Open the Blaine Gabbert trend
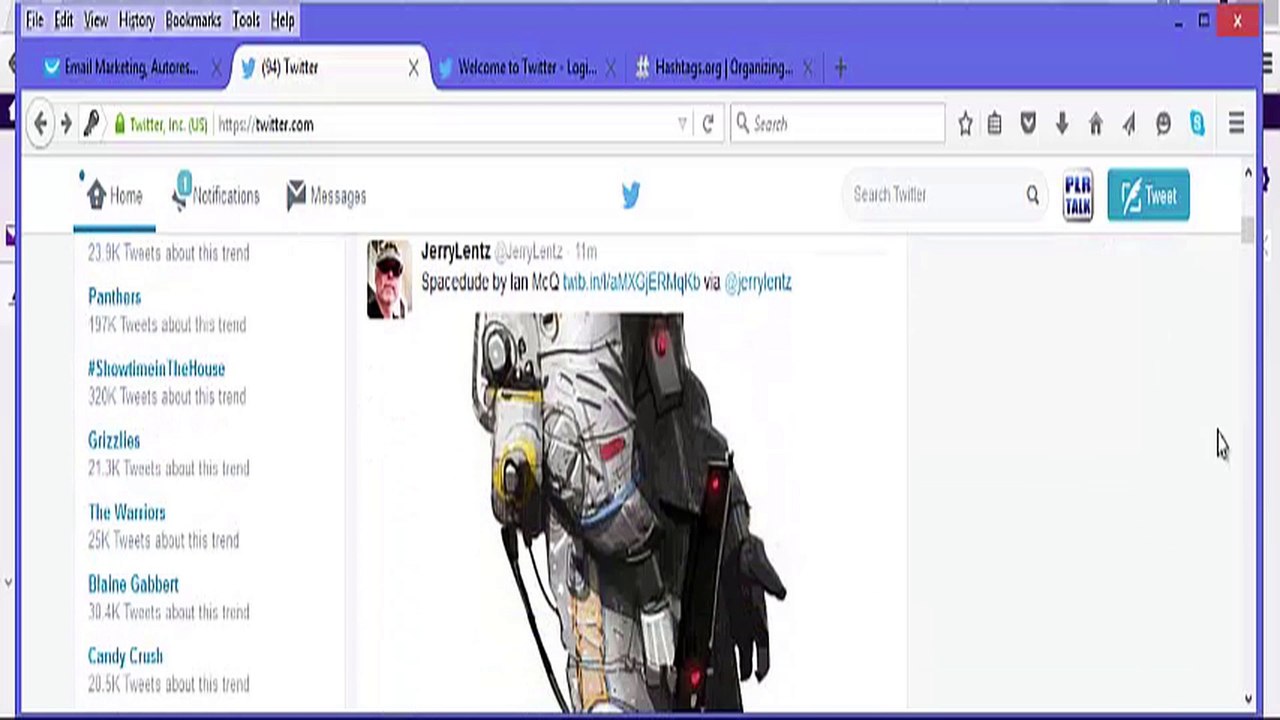Viewport: 1280px width, 720px height. (133, 585)
